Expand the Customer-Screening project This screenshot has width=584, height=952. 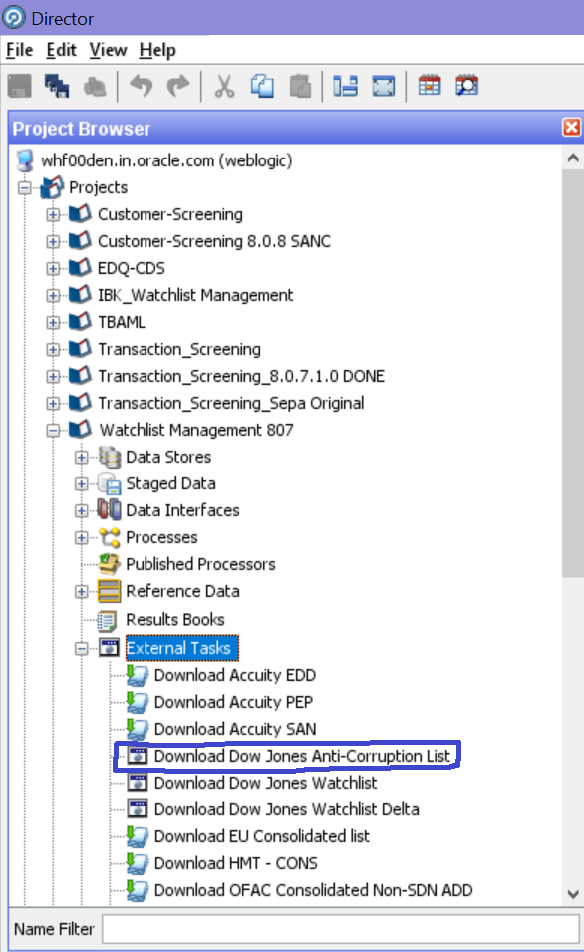(x=53, y=214)
